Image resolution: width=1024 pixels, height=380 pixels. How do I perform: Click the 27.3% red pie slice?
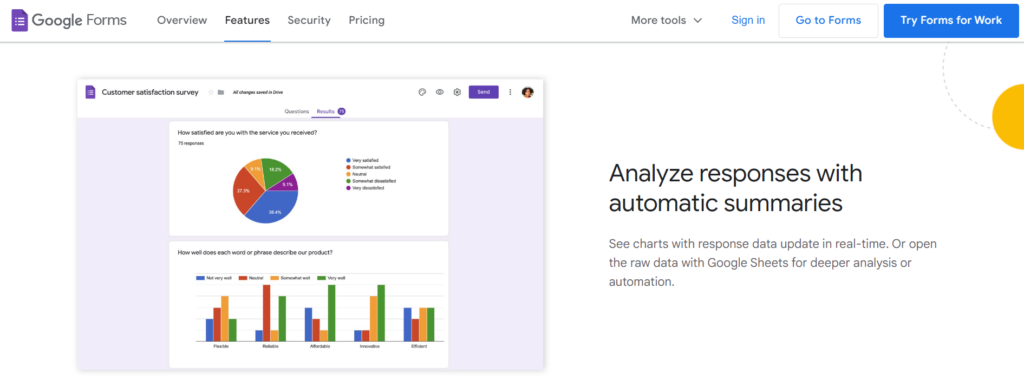click(246, 190)
